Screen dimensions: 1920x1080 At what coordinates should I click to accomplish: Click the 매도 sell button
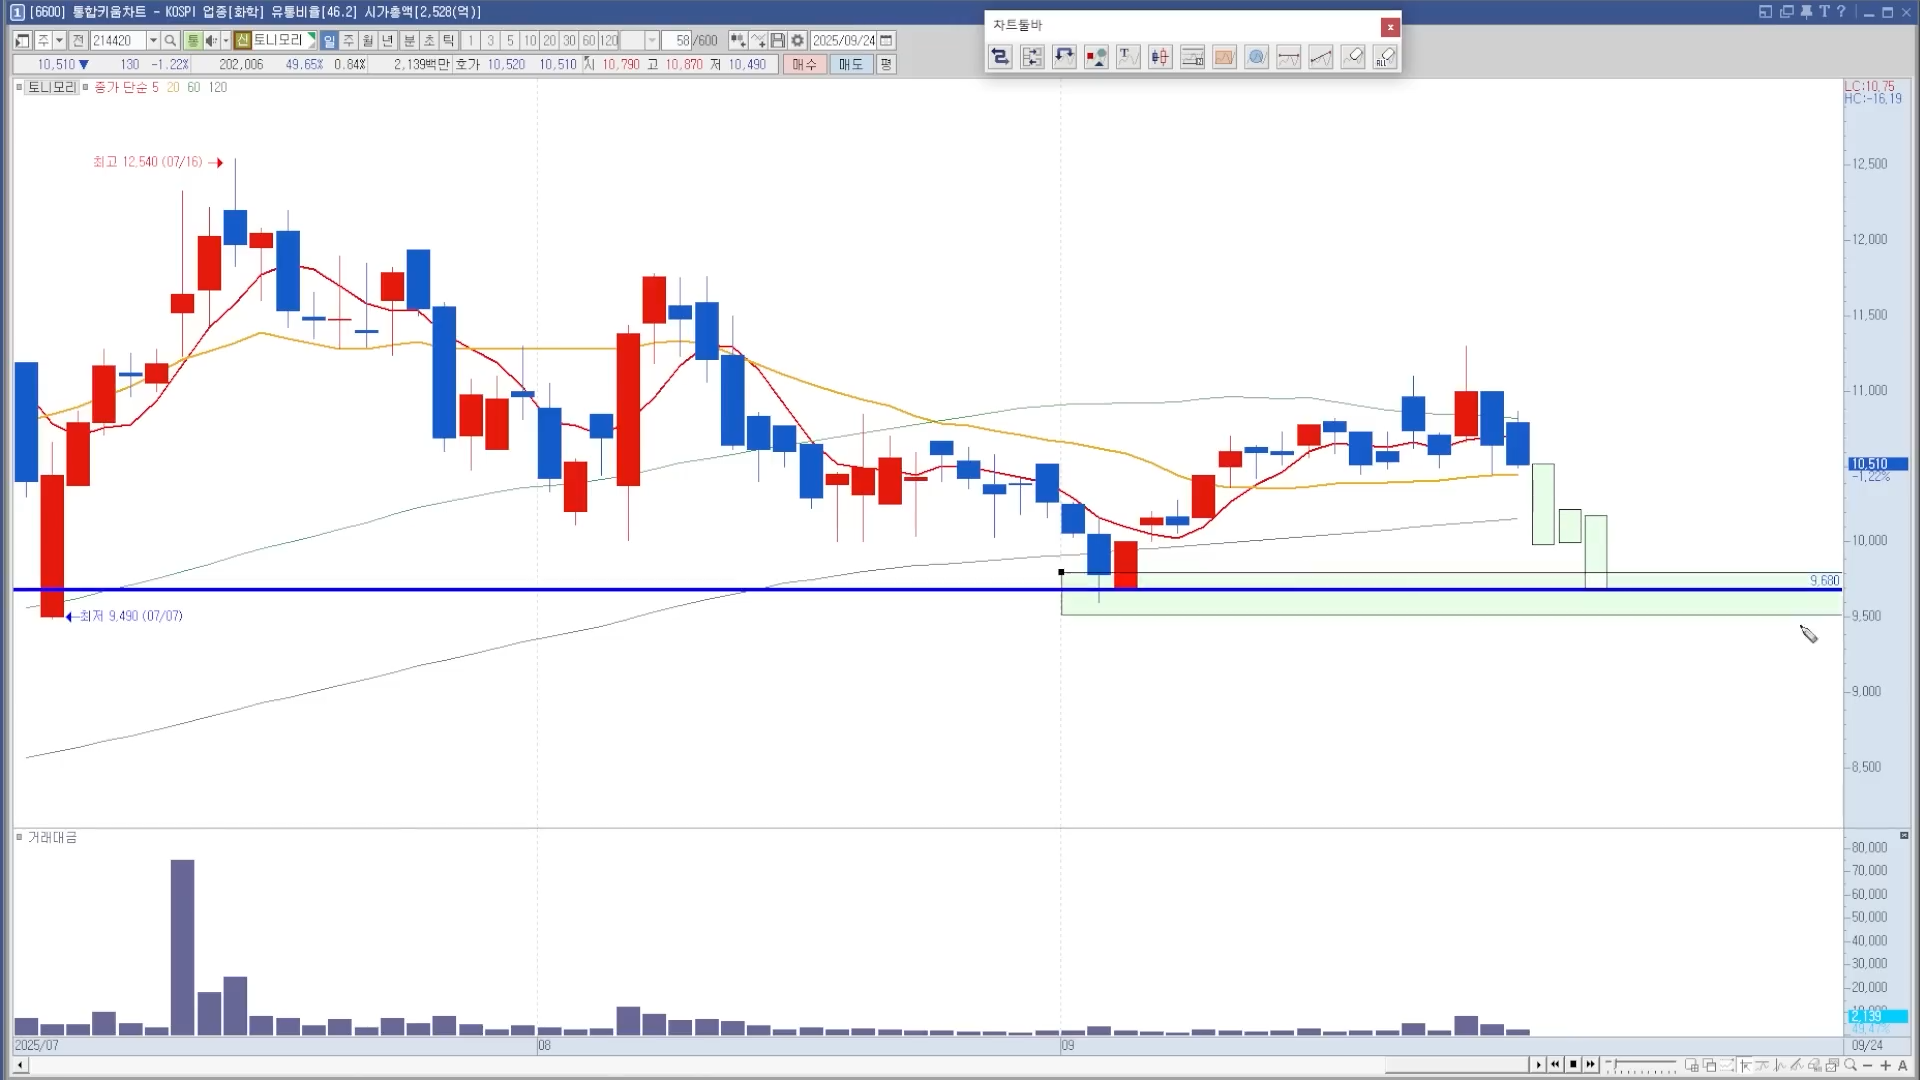850,64
